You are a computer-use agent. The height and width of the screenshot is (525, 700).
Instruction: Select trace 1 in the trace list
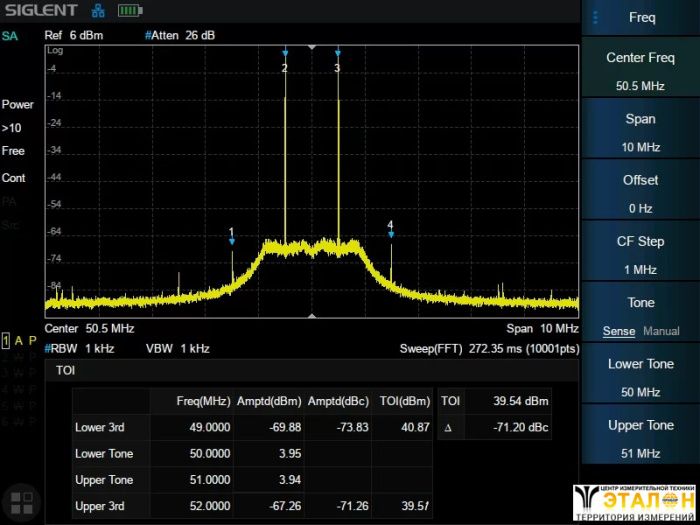click(x=6, y=340)
